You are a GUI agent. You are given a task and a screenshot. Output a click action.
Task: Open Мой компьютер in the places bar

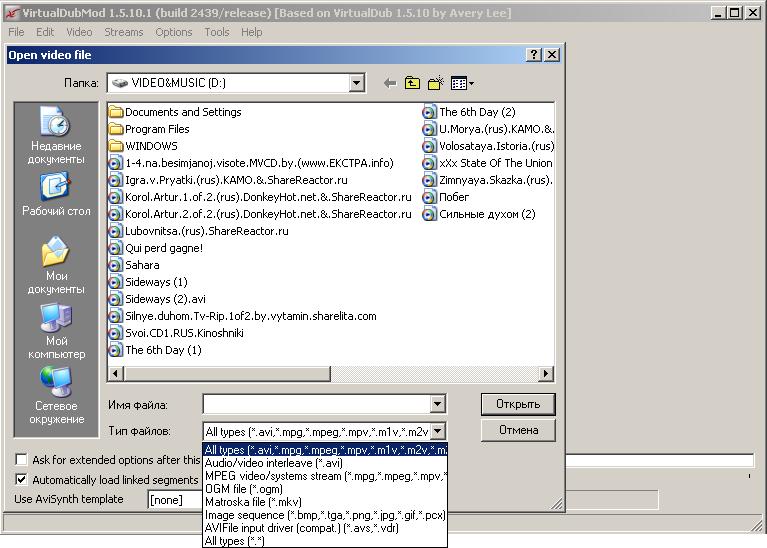[x=56, y=331]
